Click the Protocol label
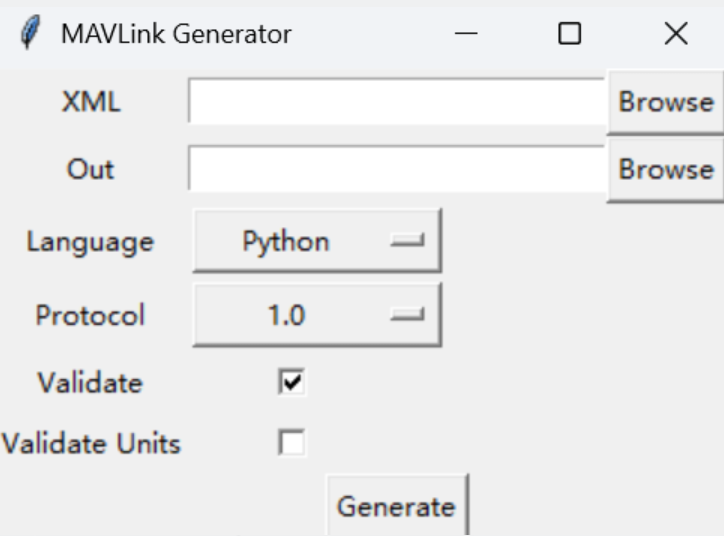The height and width of the screenshot is (536, 724). point(90,316)
